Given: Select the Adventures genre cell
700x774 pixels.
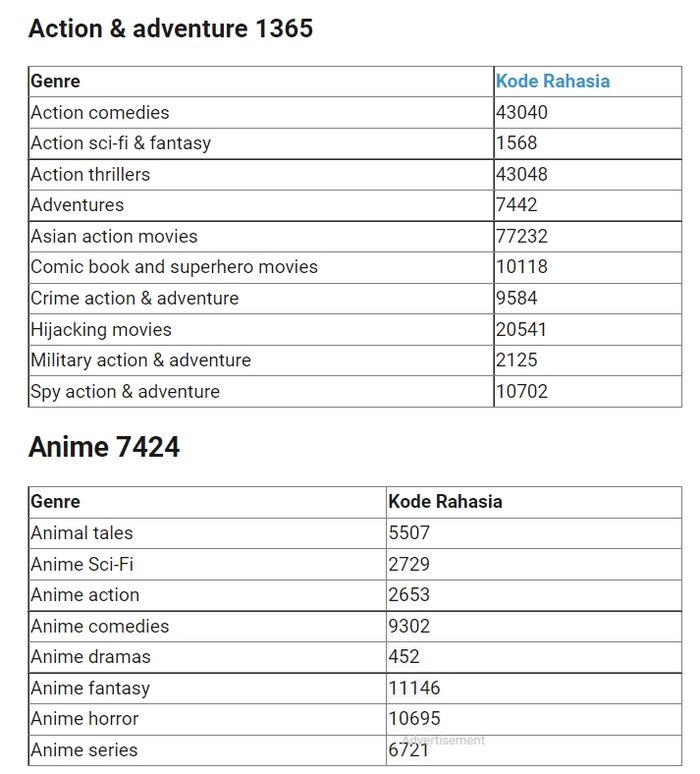Looking at the screenshot, I should pyautogui.click(x=78, y=205).
